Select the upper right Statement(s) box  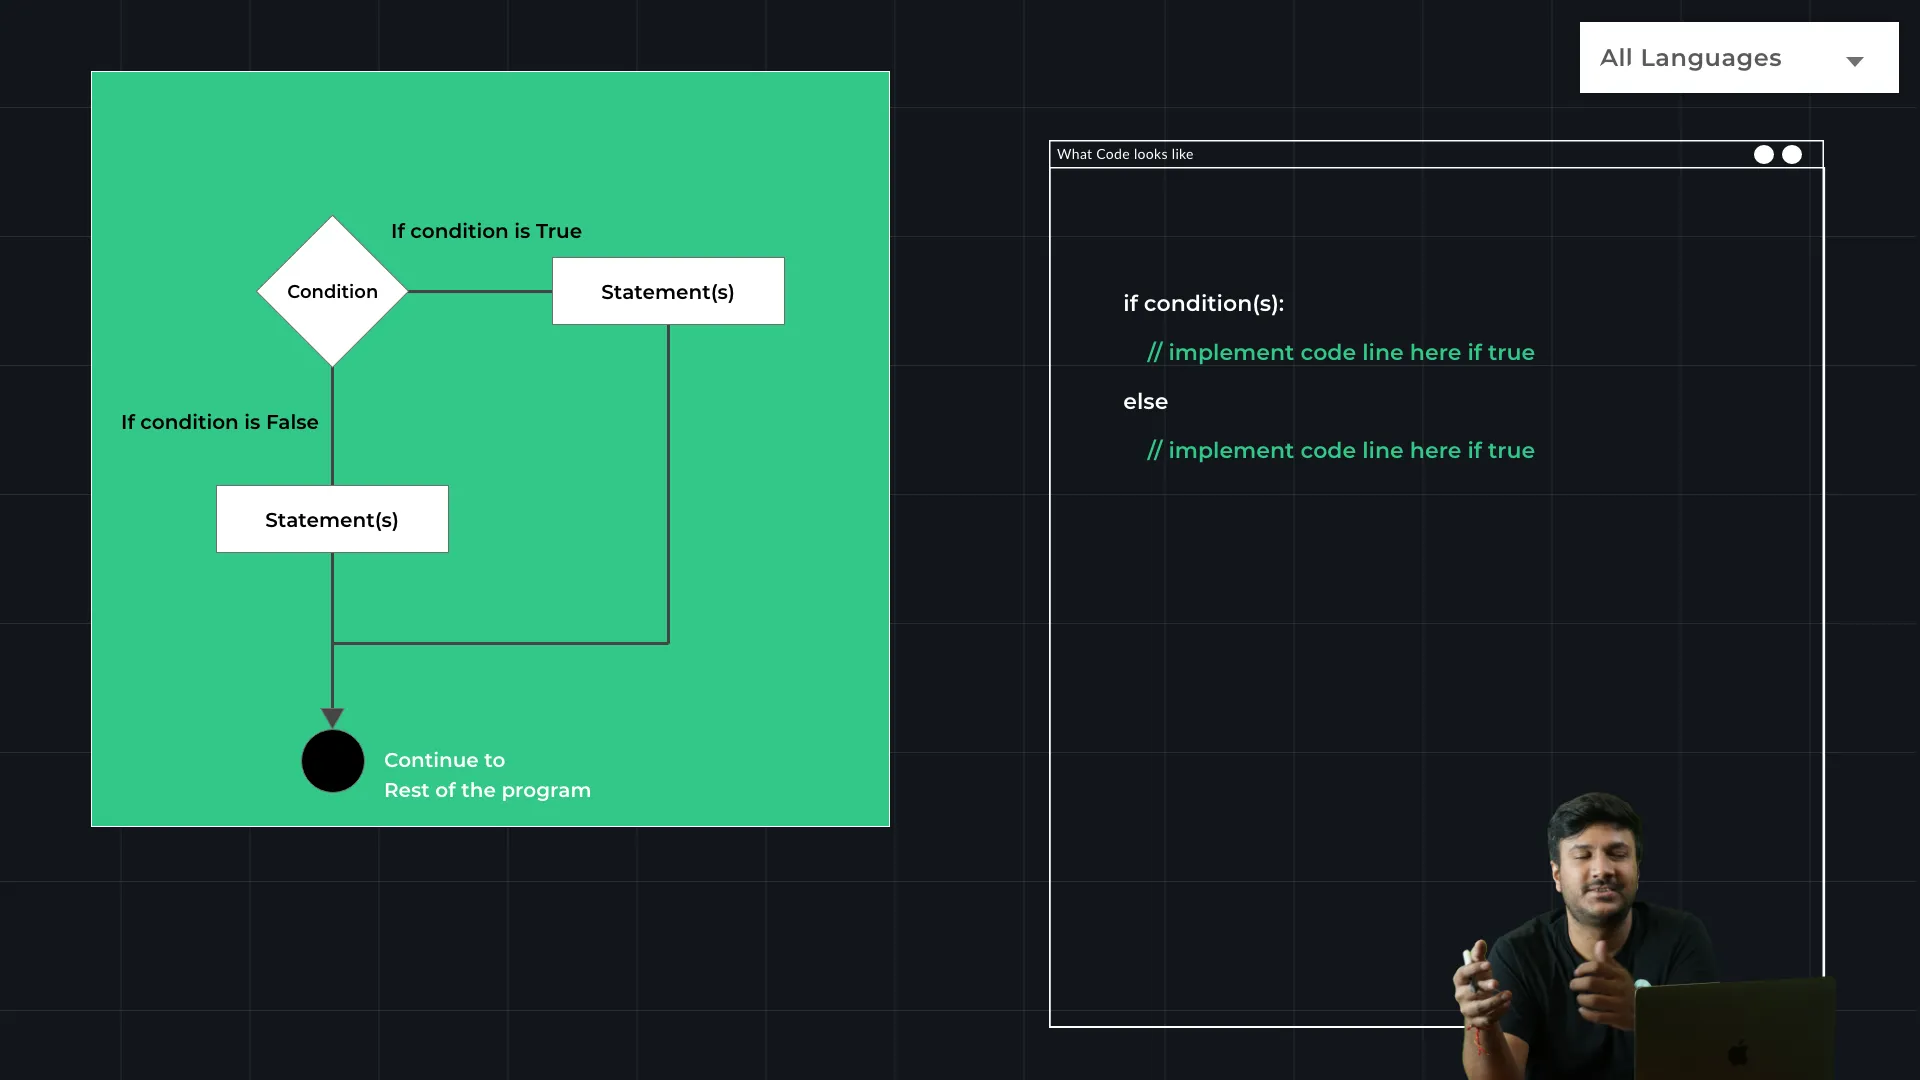point(668,291)
